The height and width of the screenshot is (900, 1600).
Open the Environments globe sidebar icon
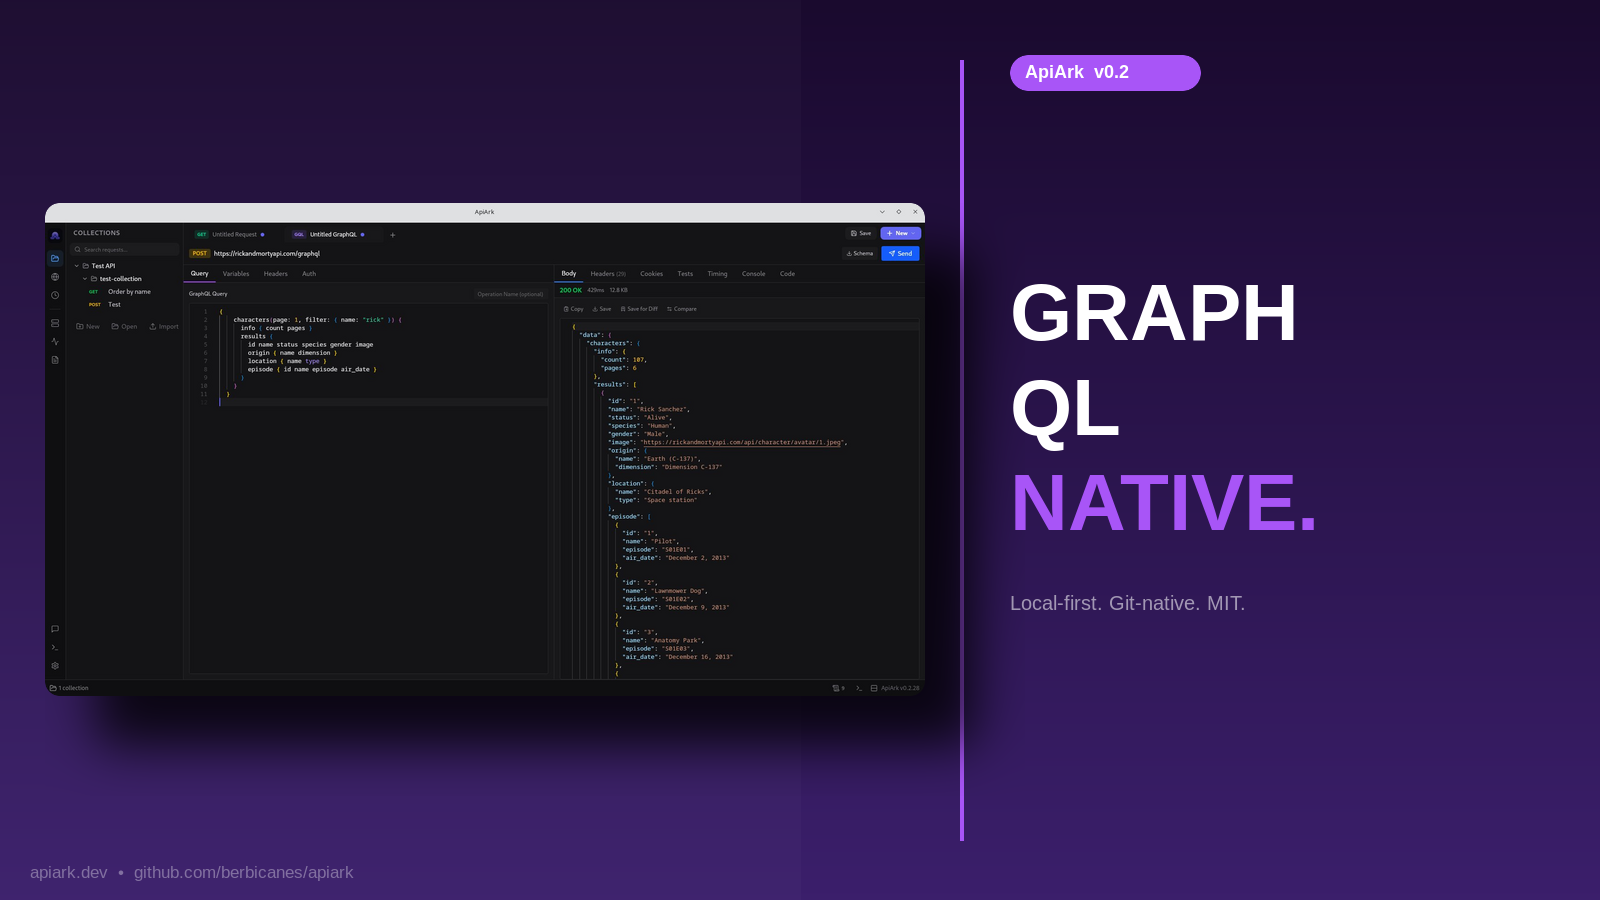coord(55,277)
